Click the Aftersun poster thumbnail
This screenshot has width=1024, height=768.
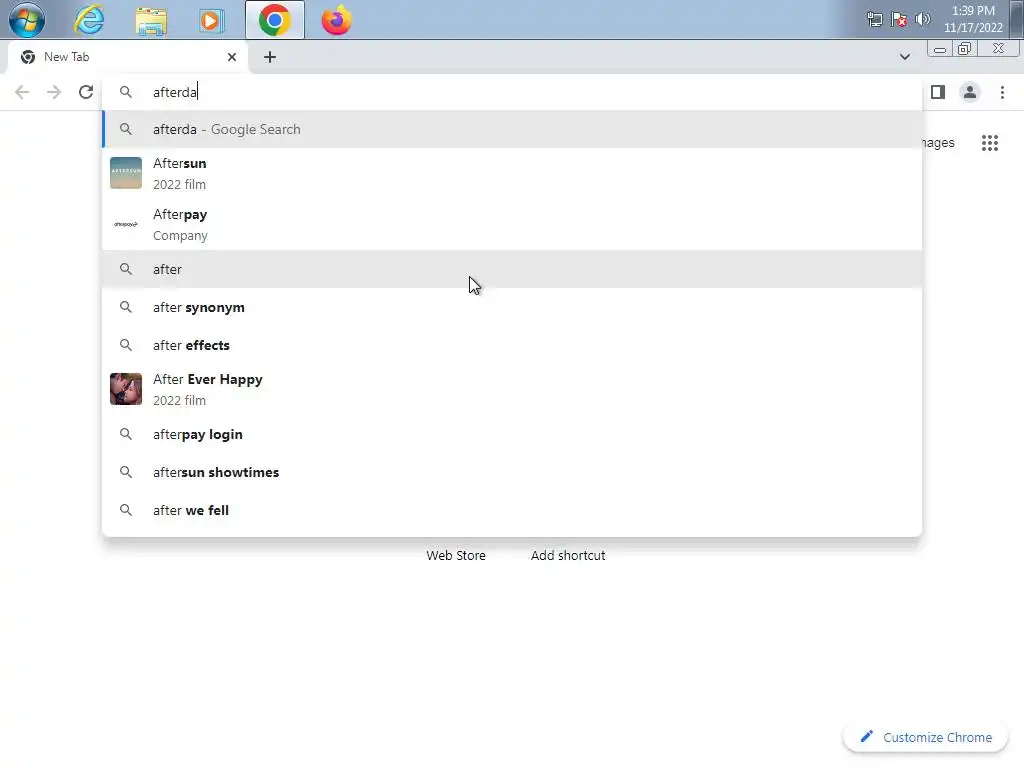click(126, 173)
